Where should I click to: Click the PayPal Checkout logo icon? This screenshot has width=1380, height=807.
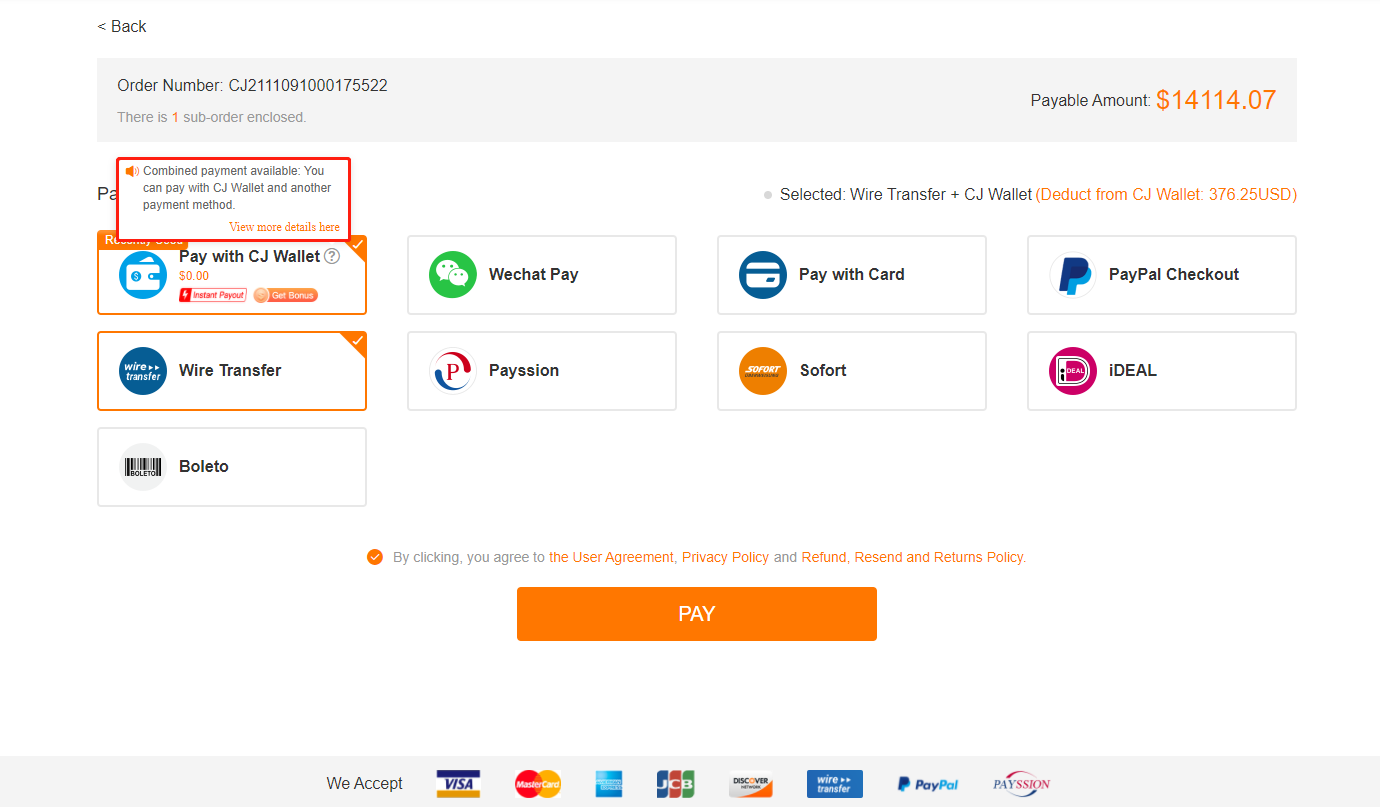[x=1073, y=275]
